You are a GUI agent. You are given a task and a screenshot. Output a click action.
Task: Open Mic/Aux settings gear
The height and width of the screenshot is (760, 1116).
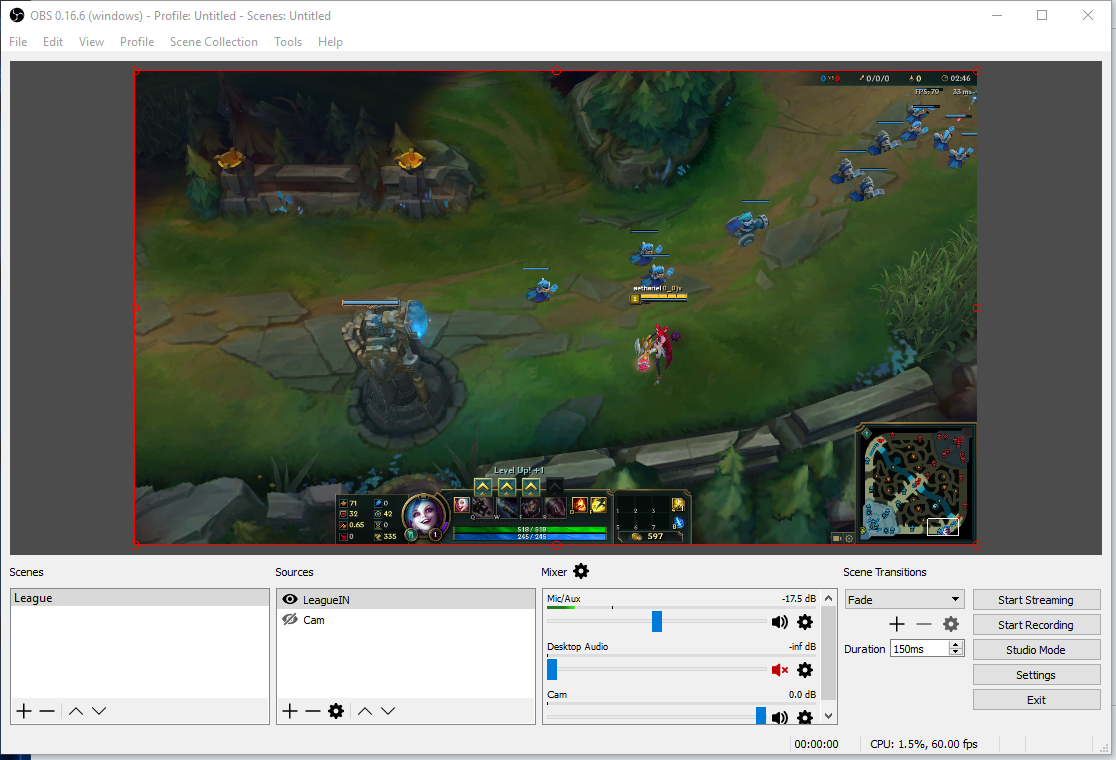pyautogui.click(x=805, y=622)
